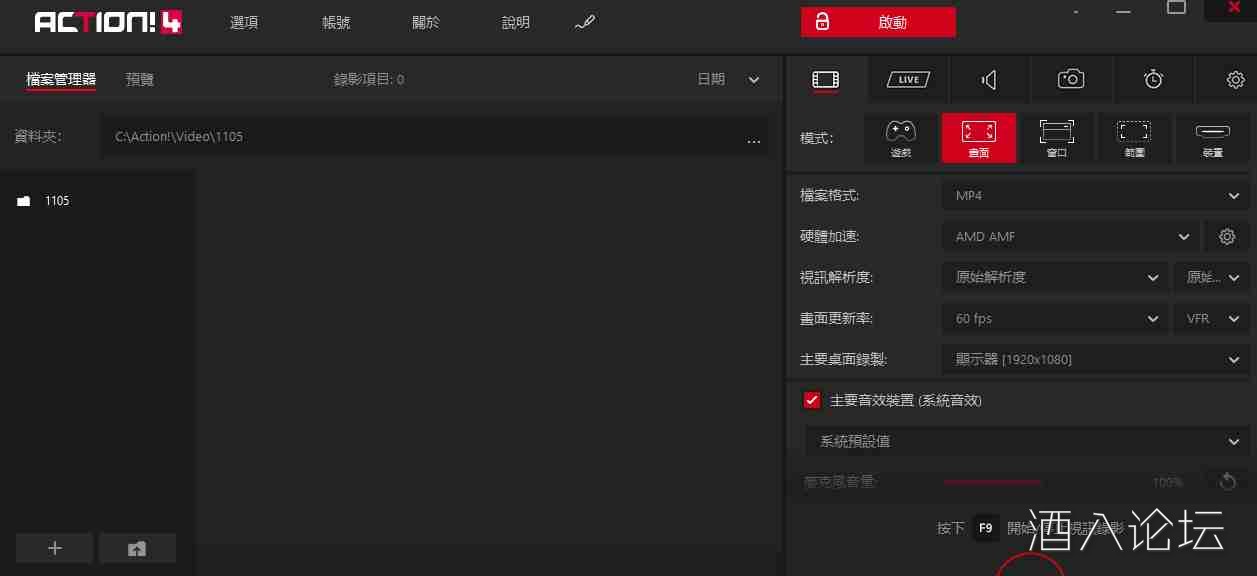Select game mode with gamepad icon

point(901,138)
